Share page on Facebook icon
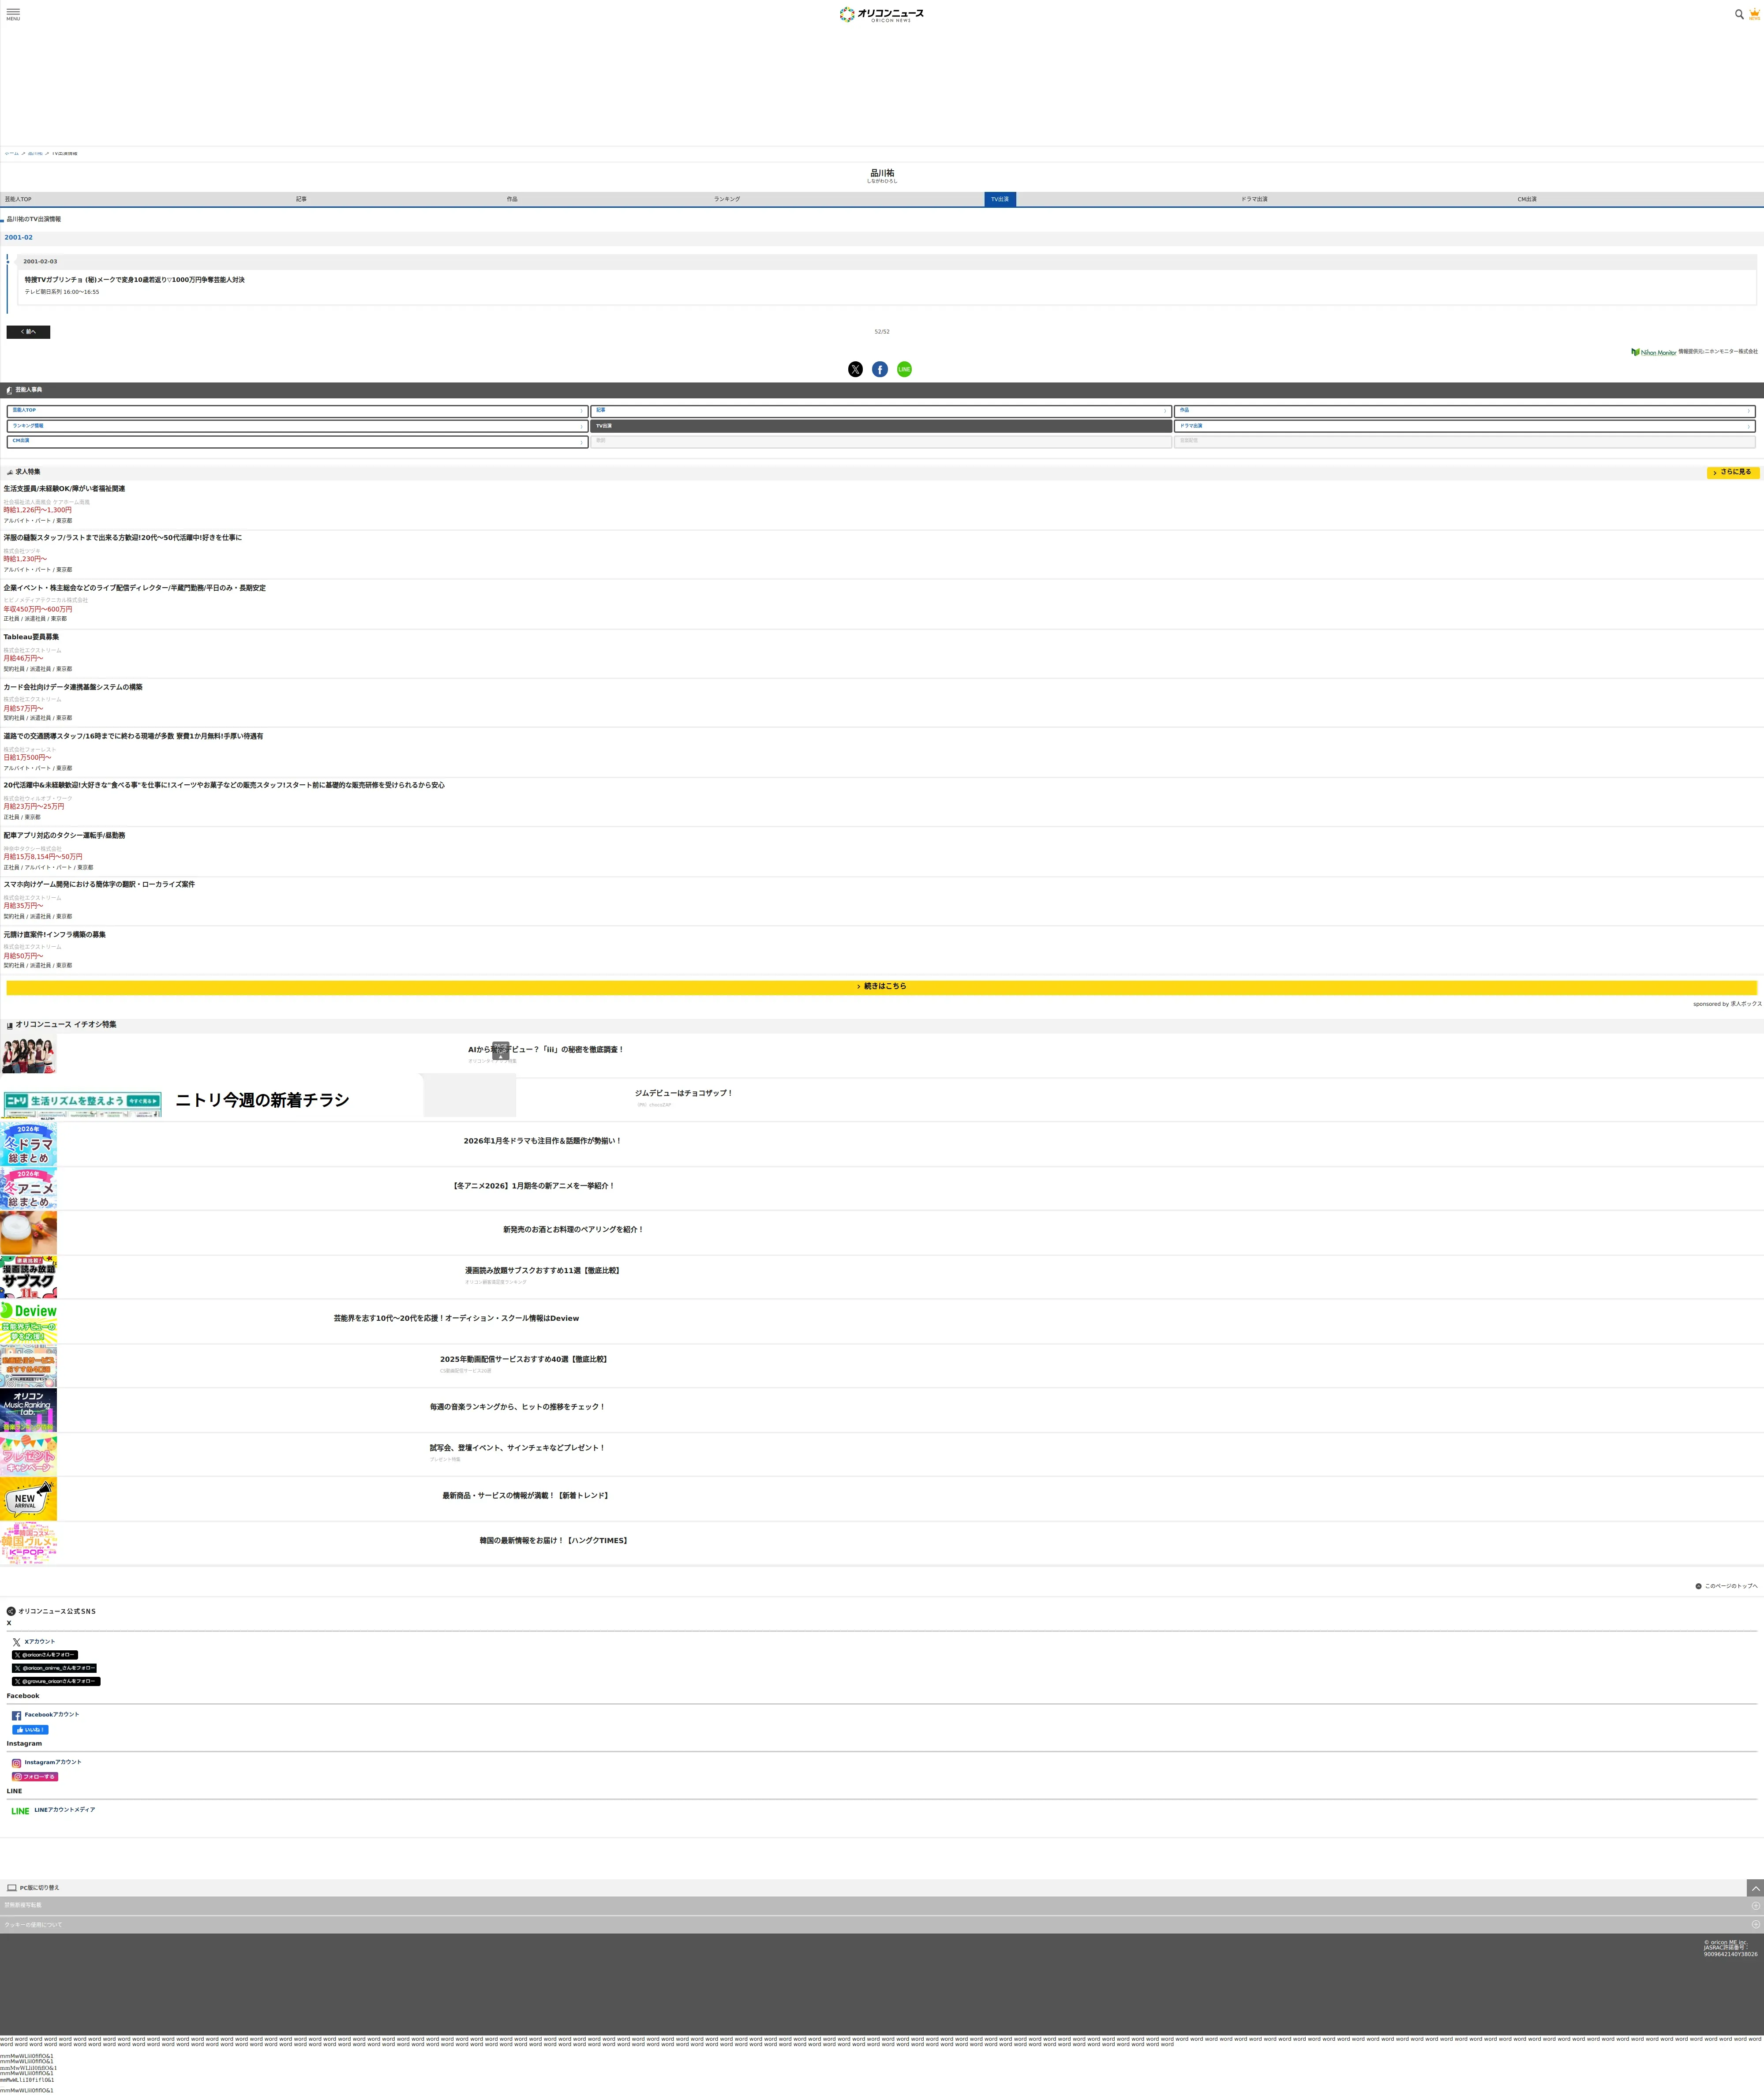 [880, 369]
